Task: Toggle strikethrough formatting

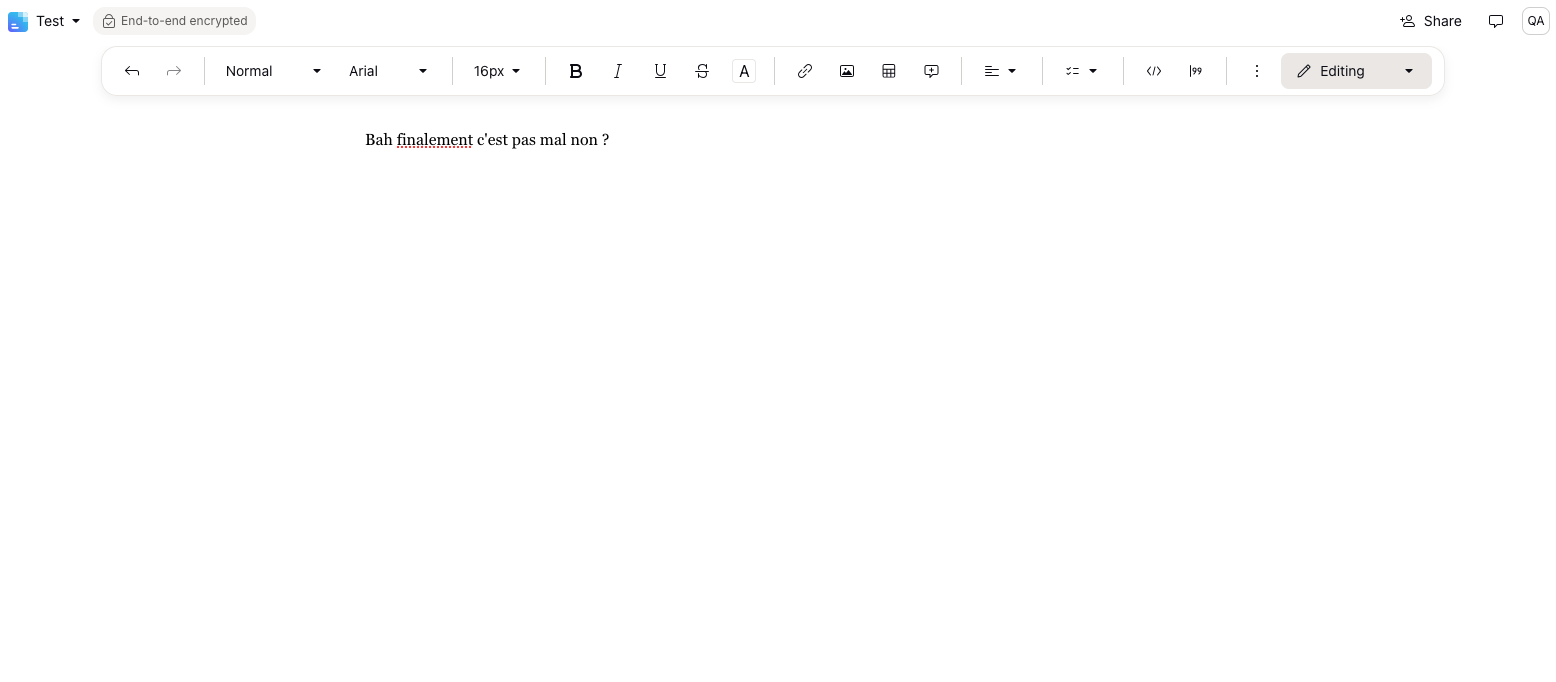Action: tap(702, 71)
